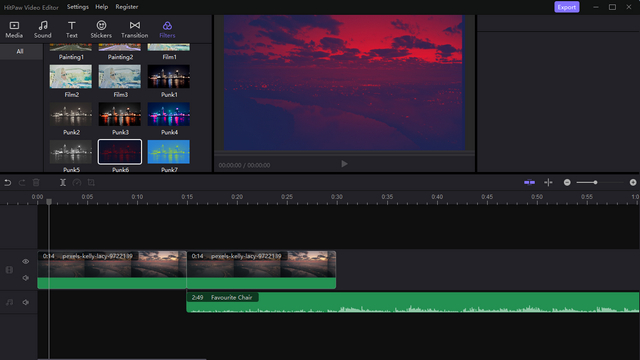The width and height of the screenshot is (640, 360).
Task: Select the first pexels-kelly-lacy video clip
Action: click(x=112, y=270)
